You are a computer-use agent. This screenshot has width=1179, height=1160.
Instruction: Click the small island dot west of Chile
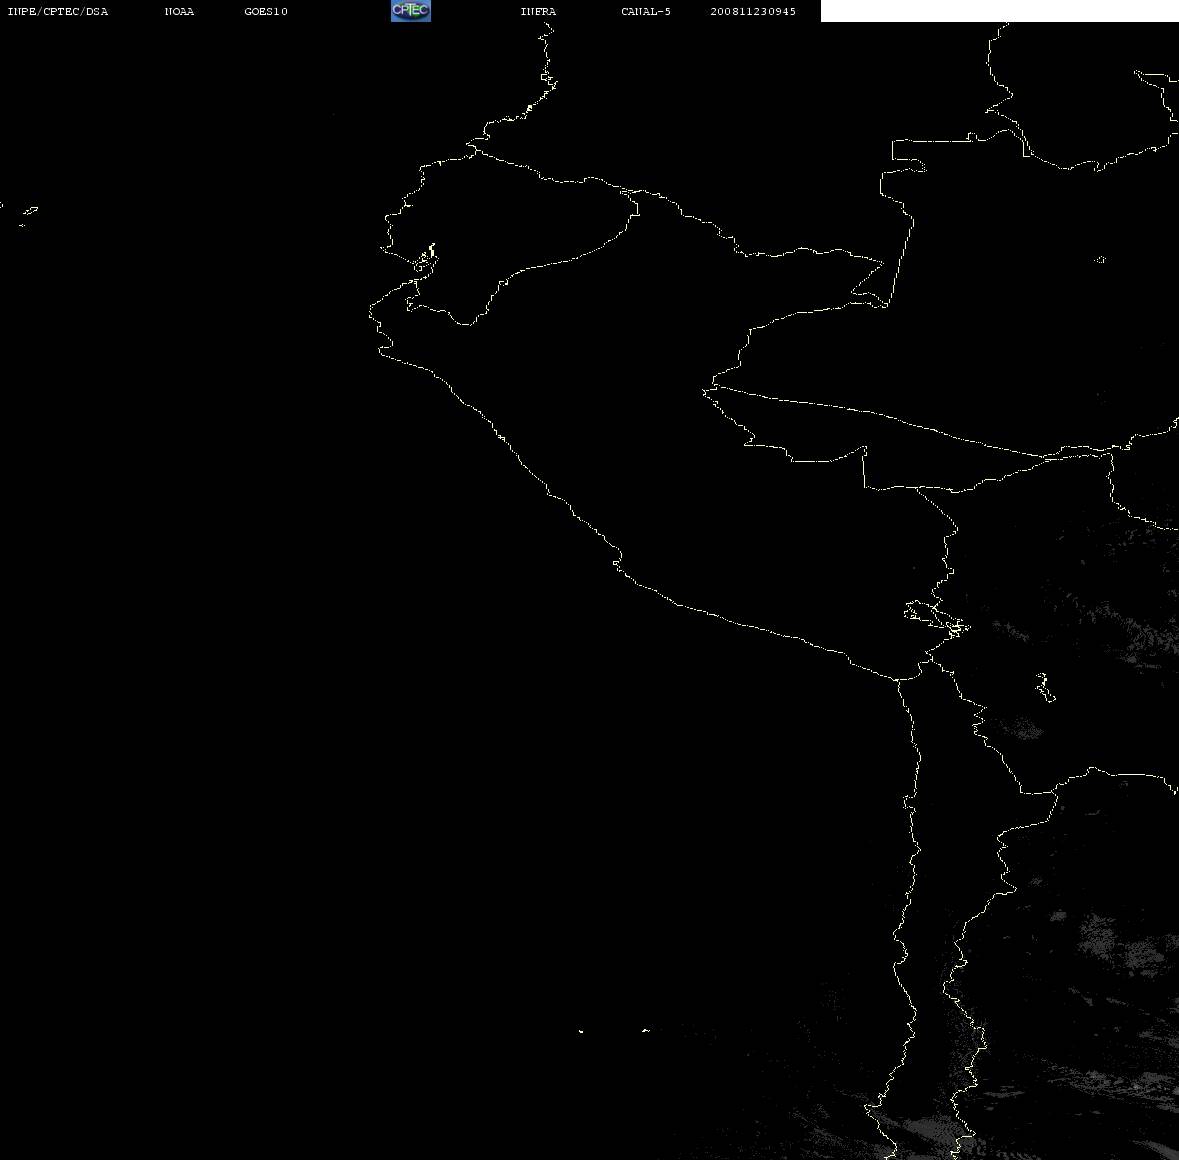[x=580, y=1031]
